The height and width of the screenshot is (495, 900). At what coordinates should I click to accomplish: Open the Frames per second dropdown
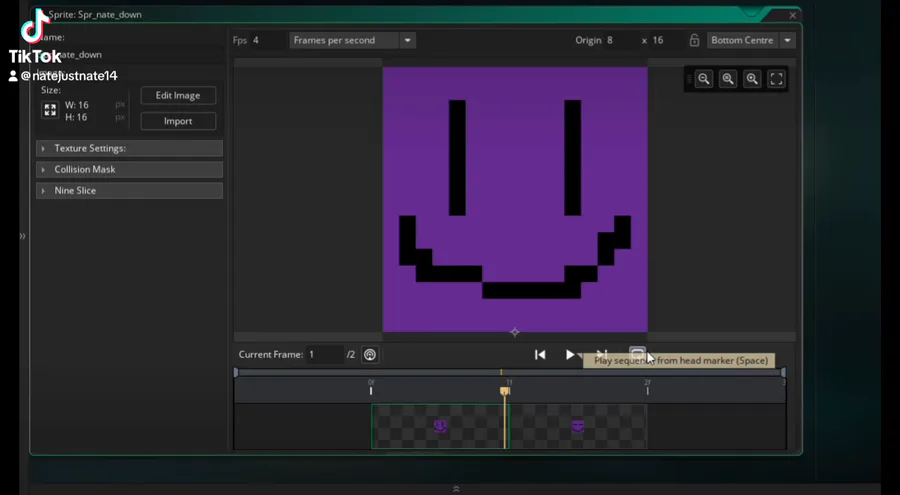353,40
